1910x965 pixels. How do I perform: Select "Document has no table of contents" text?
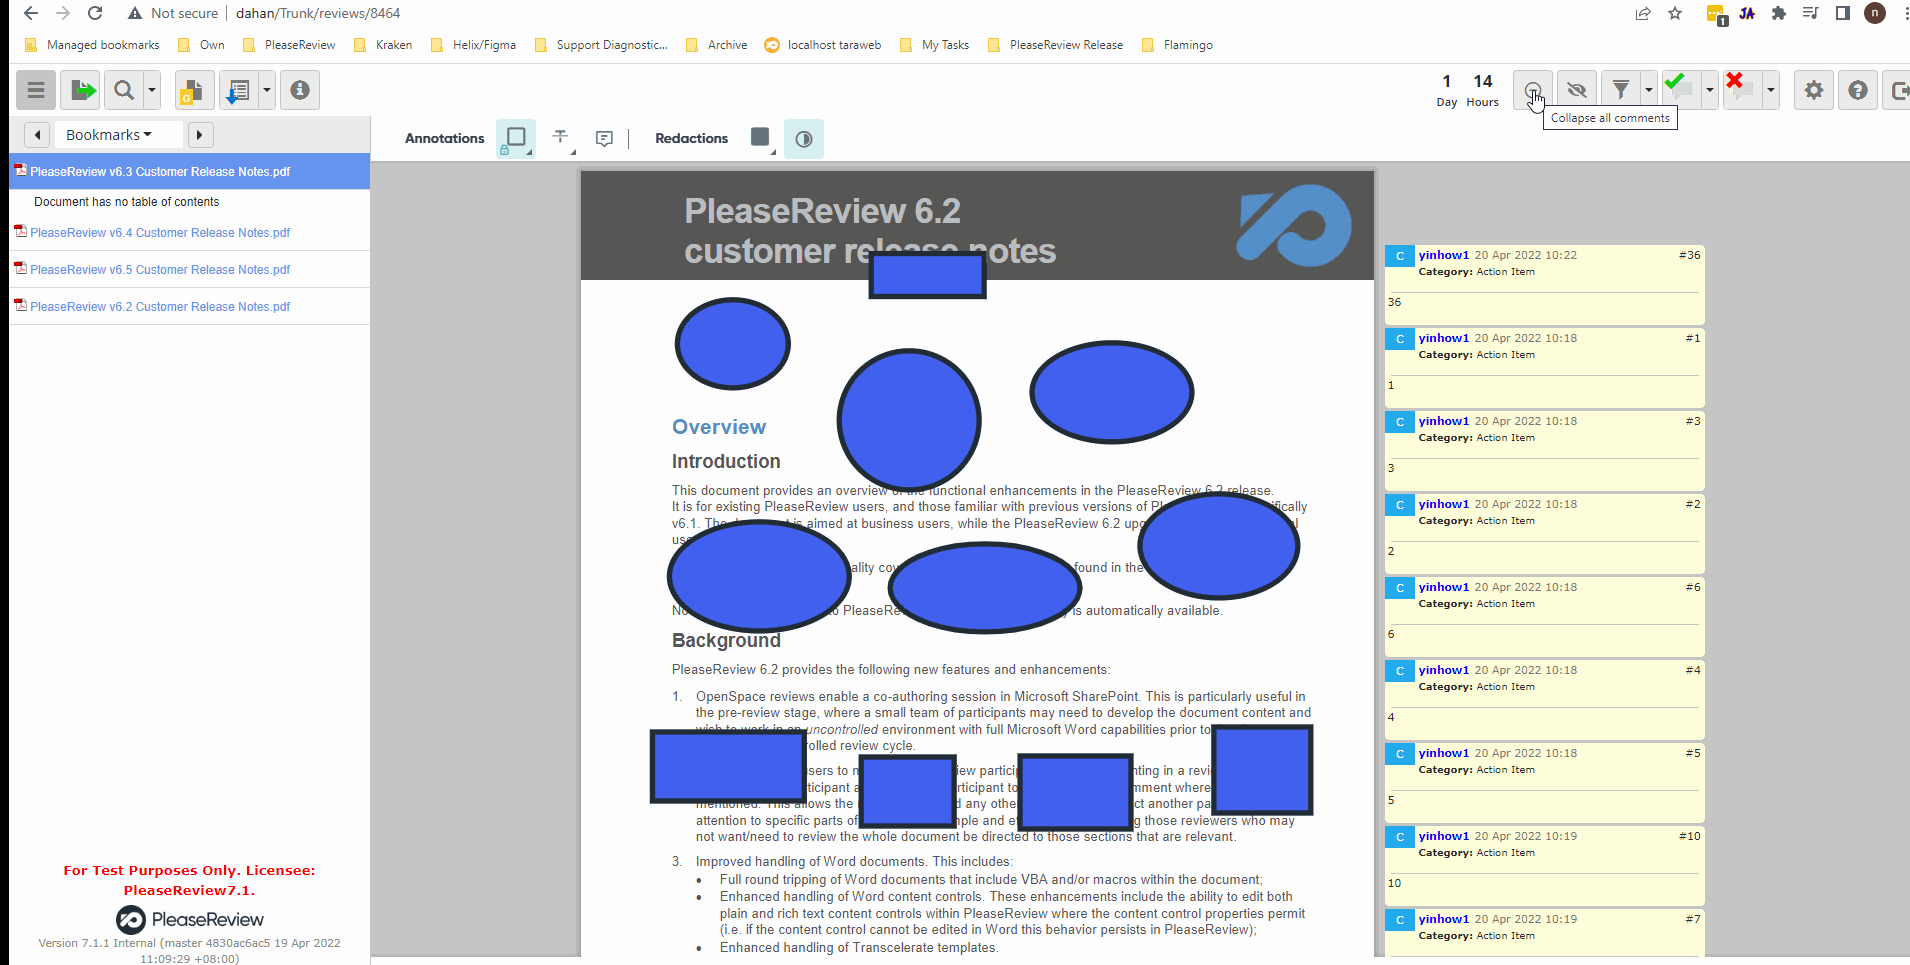pos(126,202)
